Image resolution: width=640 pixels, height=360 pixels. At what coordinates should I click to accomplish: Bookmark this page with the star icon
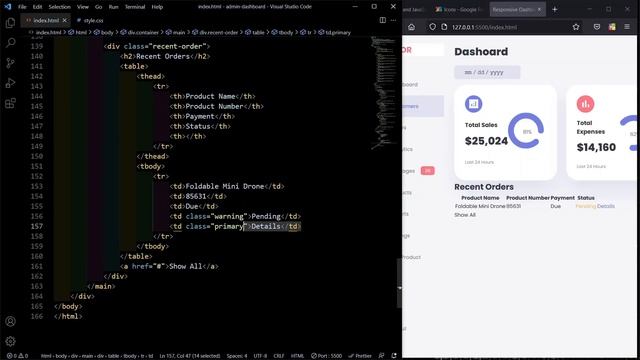click(576, 27)
